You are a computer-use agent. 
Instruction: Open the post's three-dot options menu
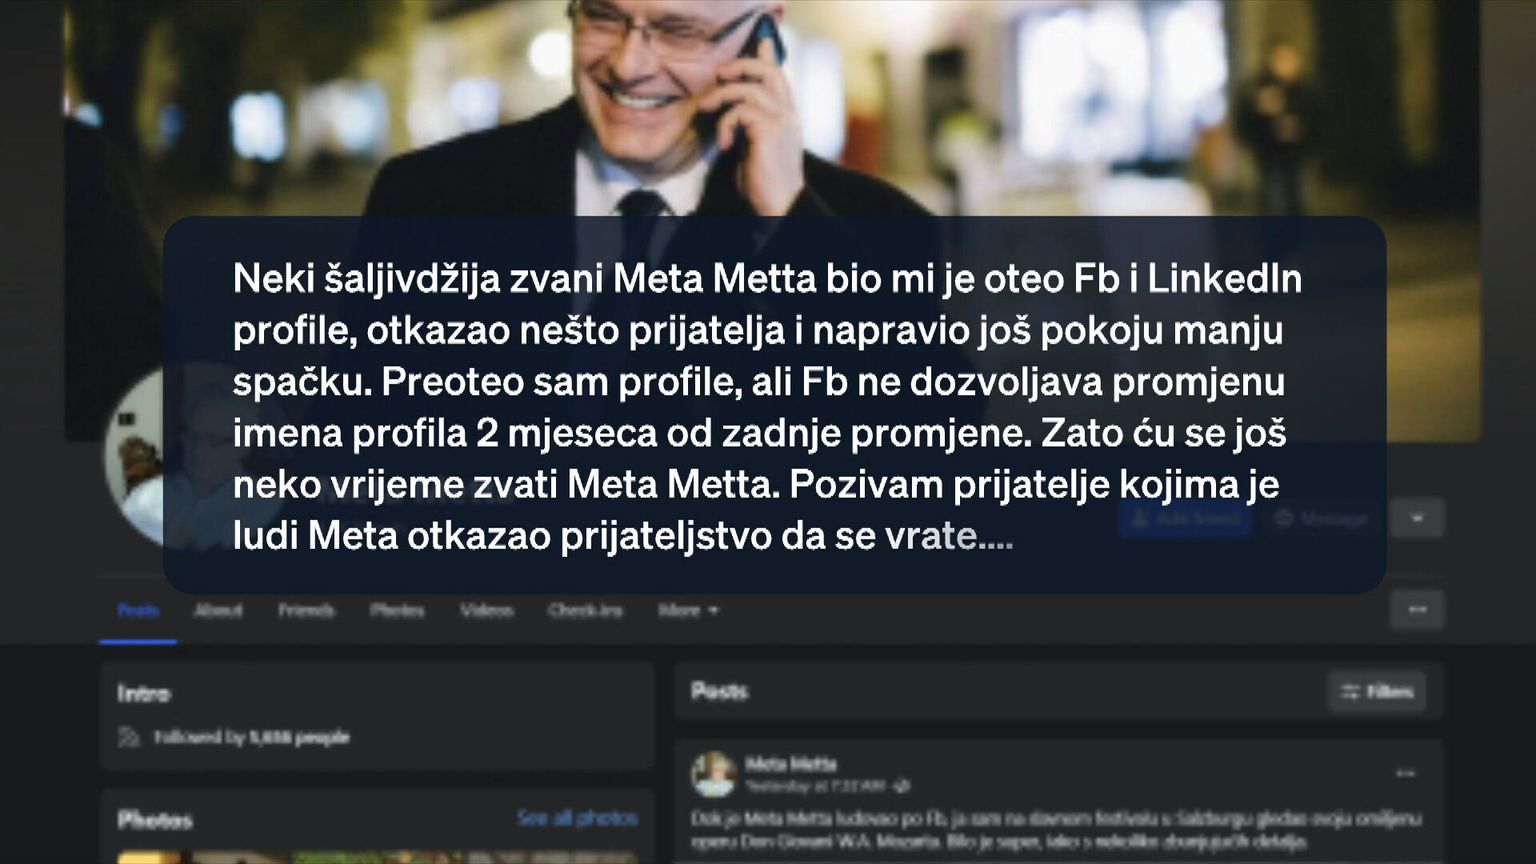[1405, 773]
